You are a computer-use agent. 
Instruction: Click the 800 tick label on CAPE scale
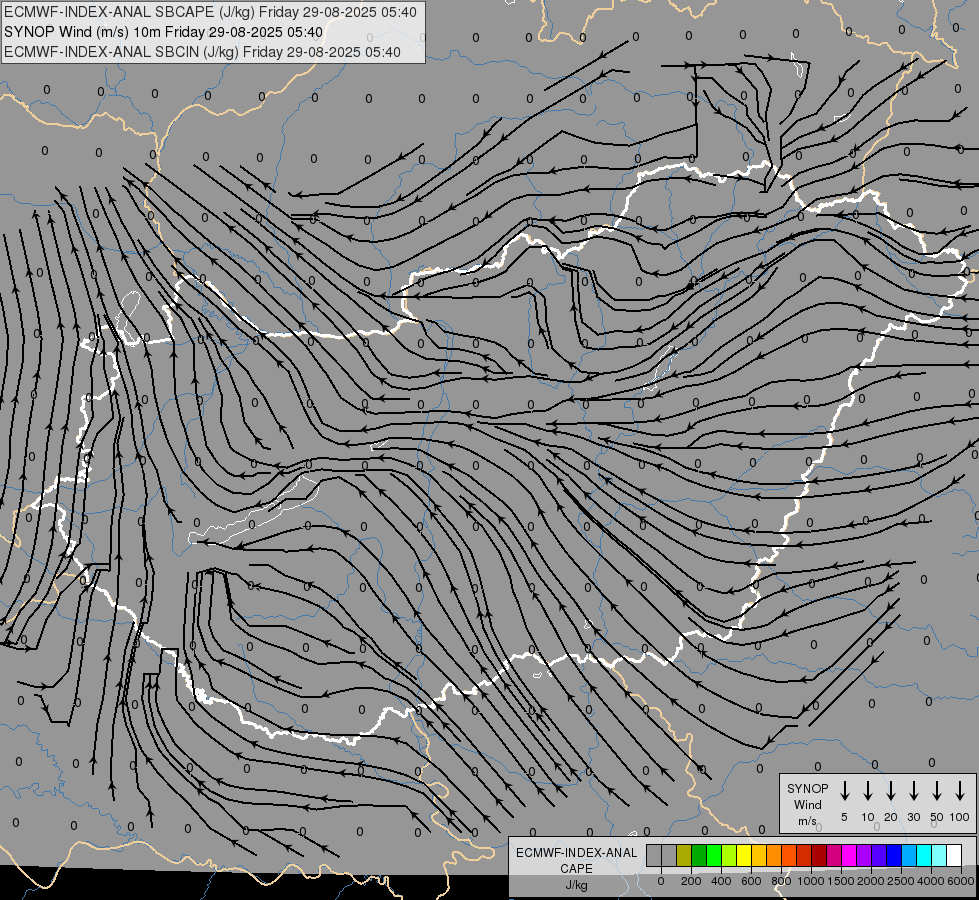781,881
